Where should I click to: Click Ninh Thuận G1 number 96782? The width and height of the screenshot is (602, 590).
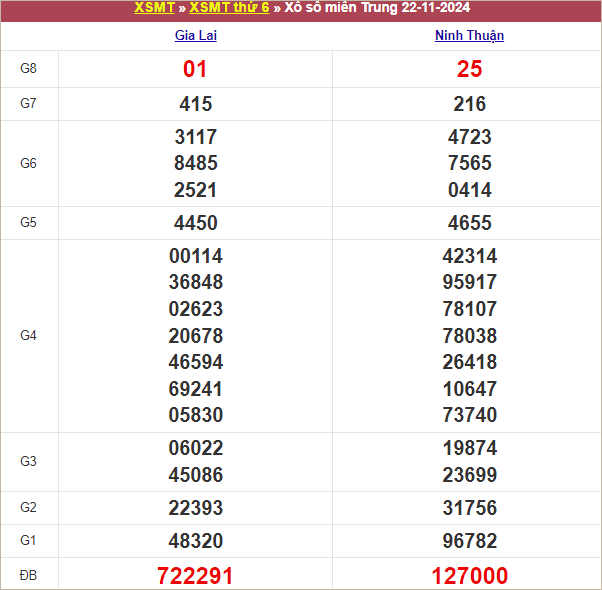pyautogui.click(x=469, y=541)
